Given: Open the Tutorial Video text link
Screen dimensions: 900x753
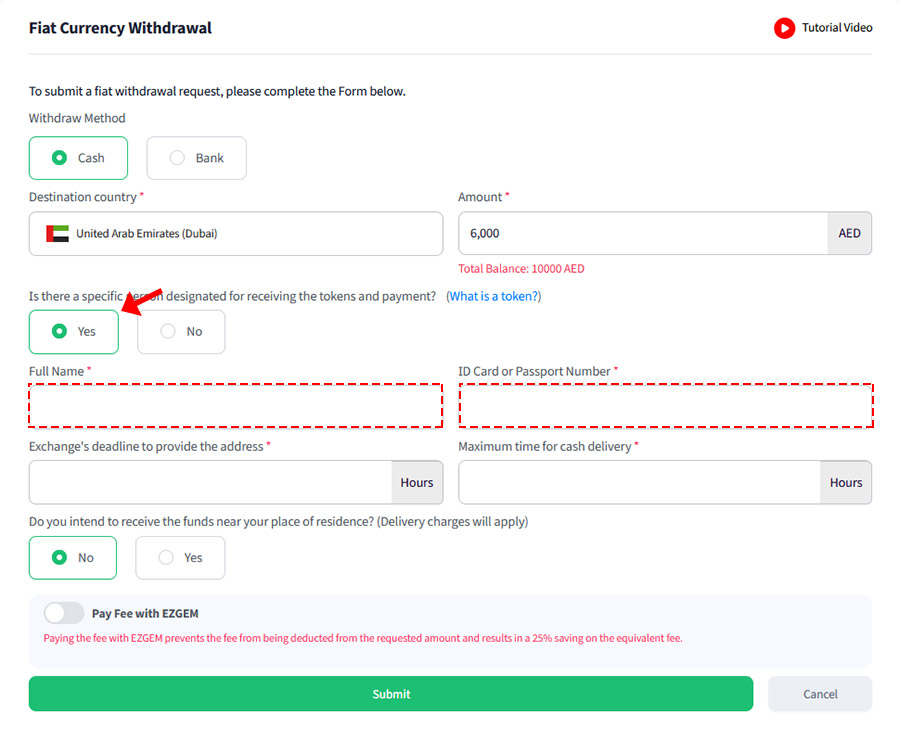Looking at the screenshot, I should click(837, 28).
